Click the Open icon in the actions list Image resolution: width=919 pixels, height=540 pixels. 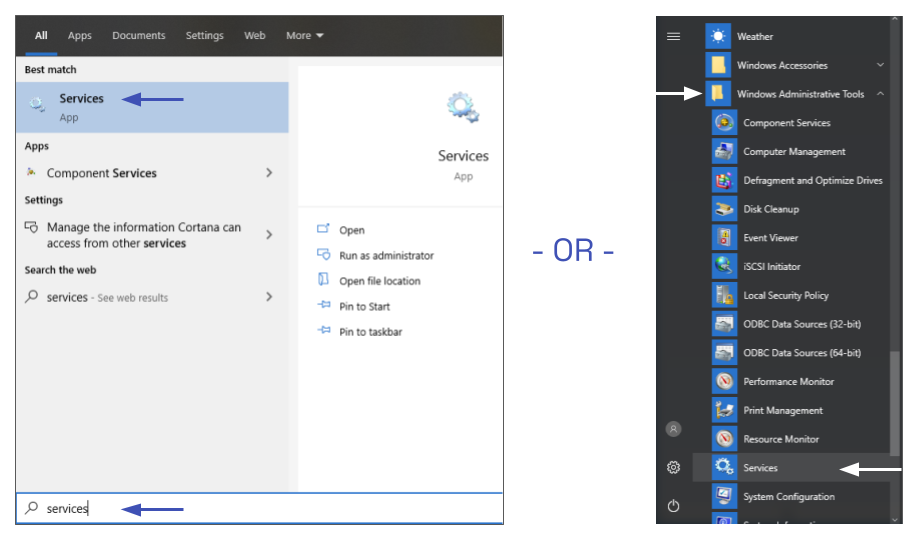tap(324, 229)
